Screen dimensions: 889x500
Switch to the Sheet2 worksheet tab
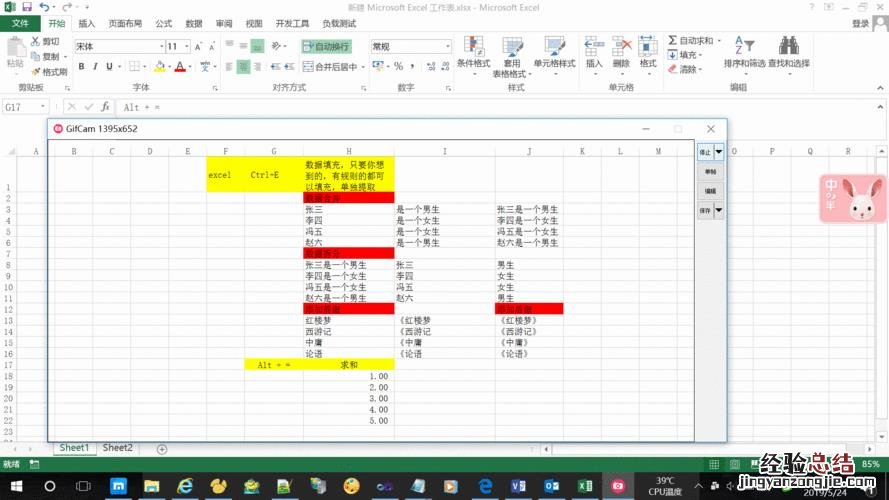coord(117,448)
